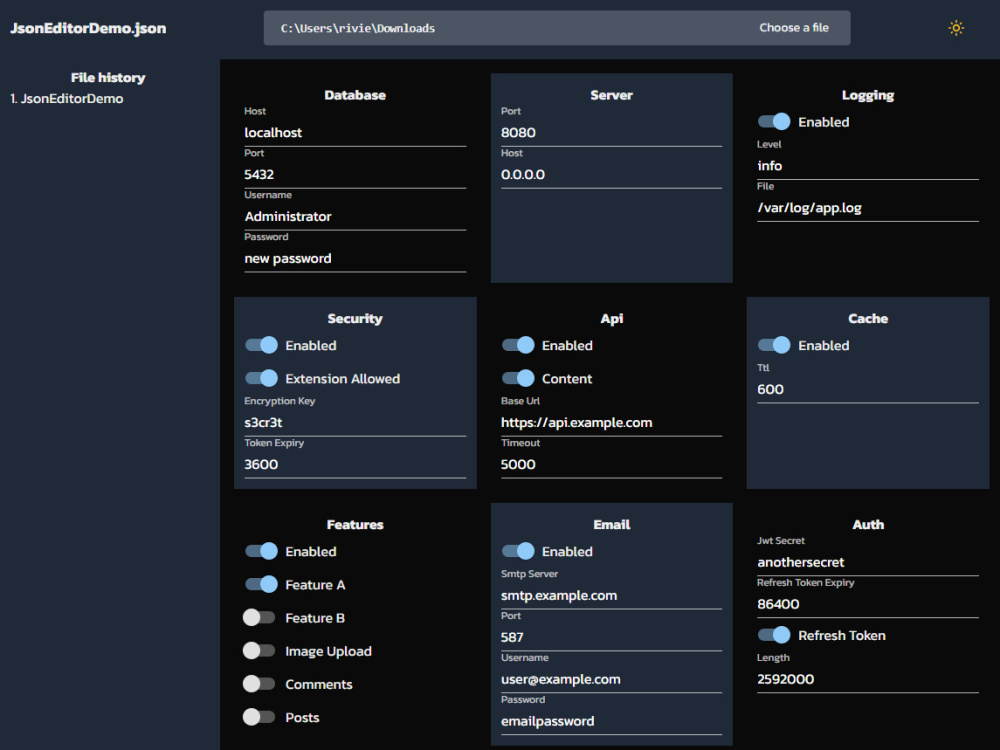Edit Refresh Token Expiry field 86400
This screenshot has height=750, width=1000.
click(x=868, y=605)
